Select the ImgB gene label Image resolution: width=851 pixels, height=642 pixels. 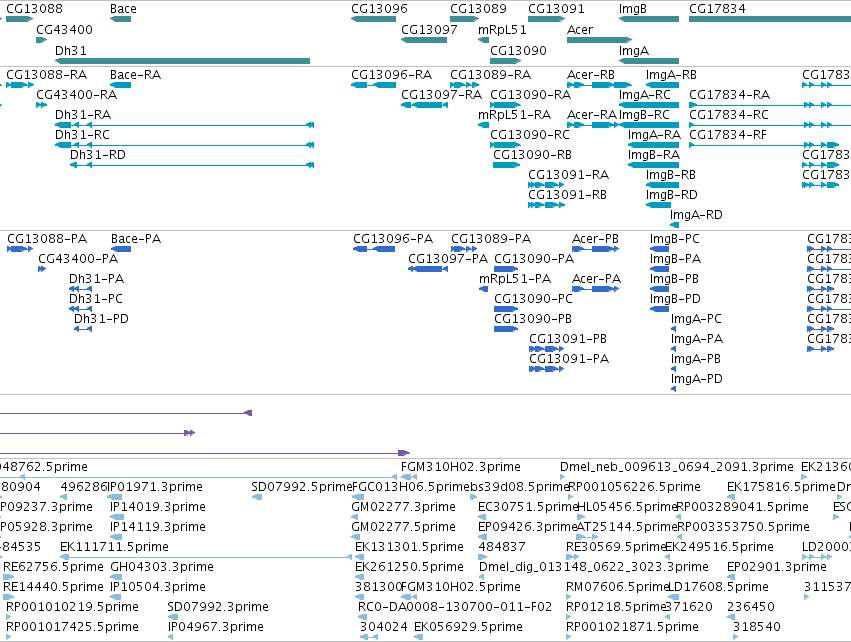click(x=633, y=9)
